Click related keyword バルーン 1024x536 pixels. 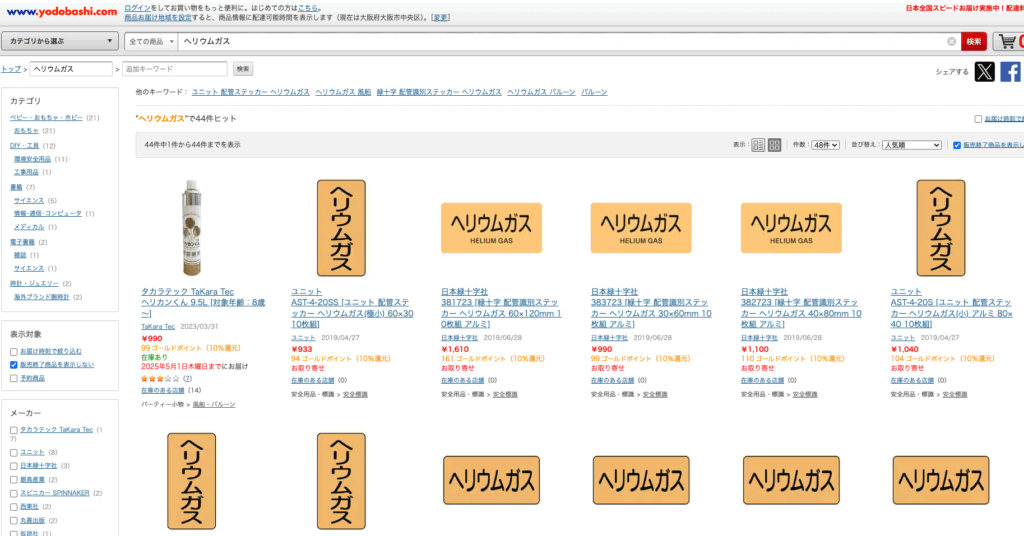pos(594,92)
